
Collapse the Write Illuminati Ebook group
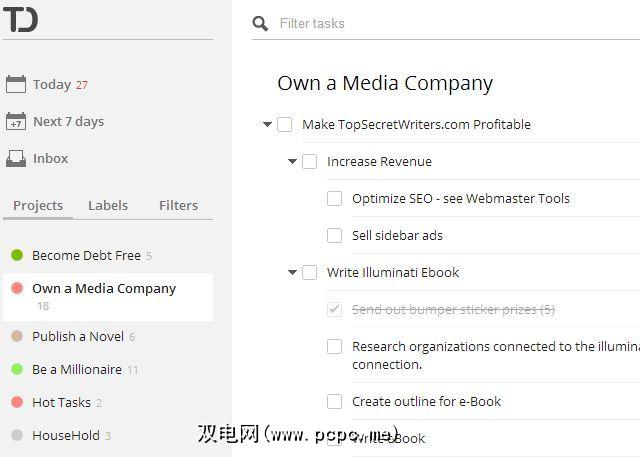pyautogui.click(x=293, y=272)
